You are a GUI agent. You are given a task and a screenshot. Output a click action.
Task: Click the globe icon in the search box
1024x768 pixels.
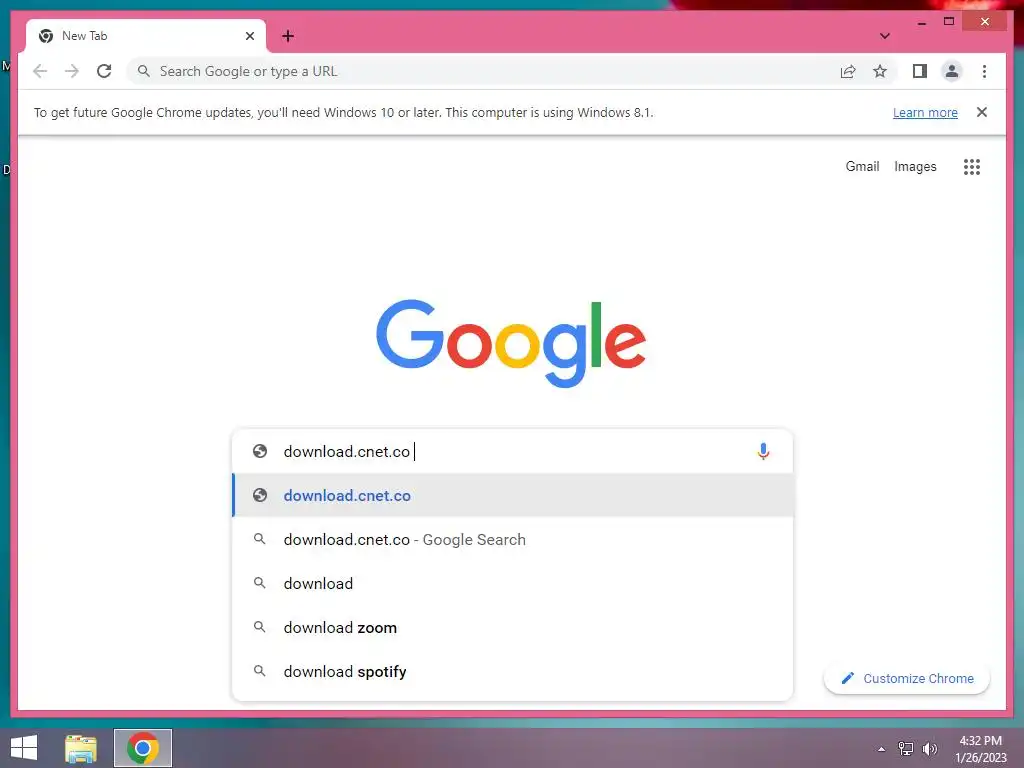click(260, 451)
